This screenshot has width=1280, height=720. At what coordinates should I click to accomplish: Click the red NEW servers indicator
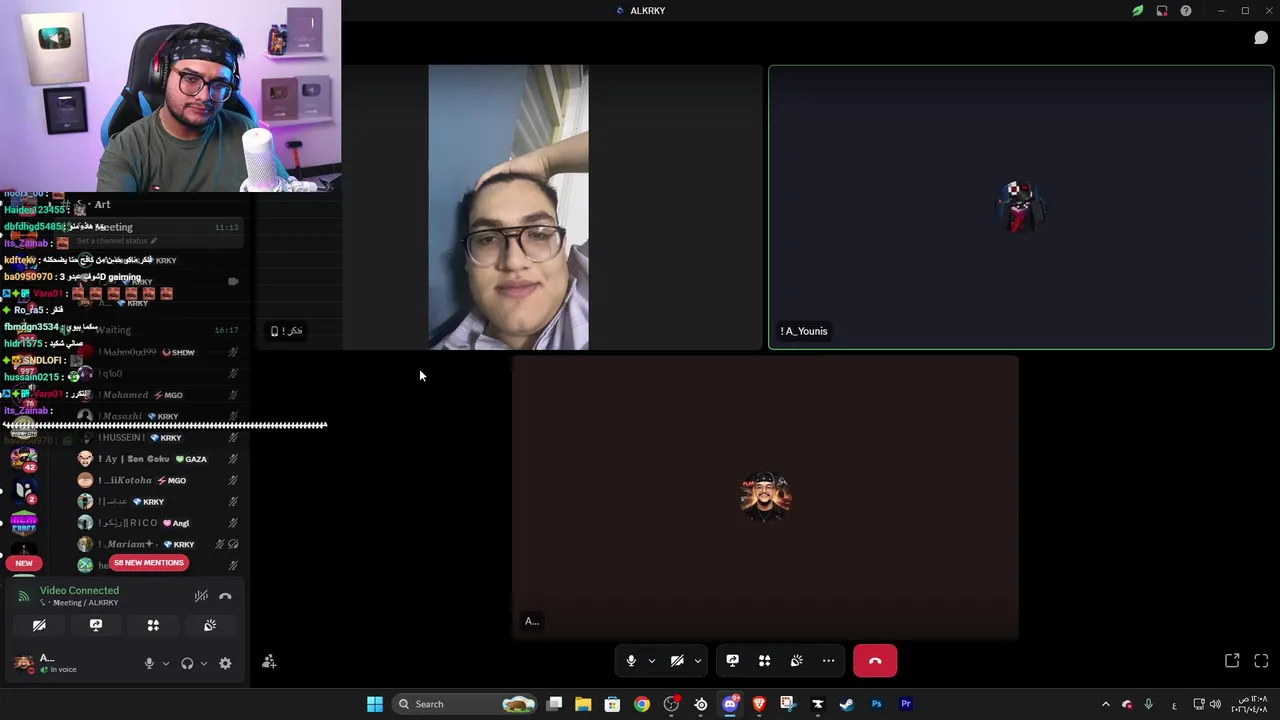[x=24, y=563]
